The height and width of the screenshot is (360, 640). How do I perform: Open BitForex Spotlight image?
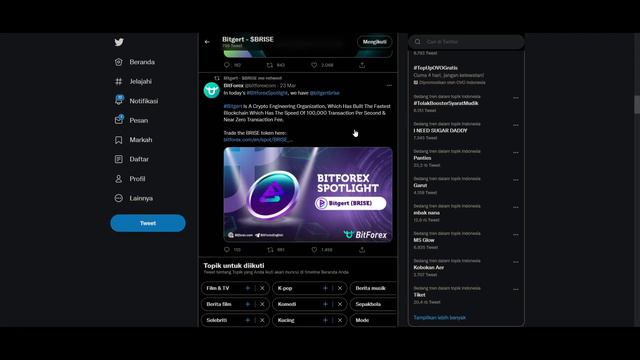pyautogui.click(x=308, y=194)
